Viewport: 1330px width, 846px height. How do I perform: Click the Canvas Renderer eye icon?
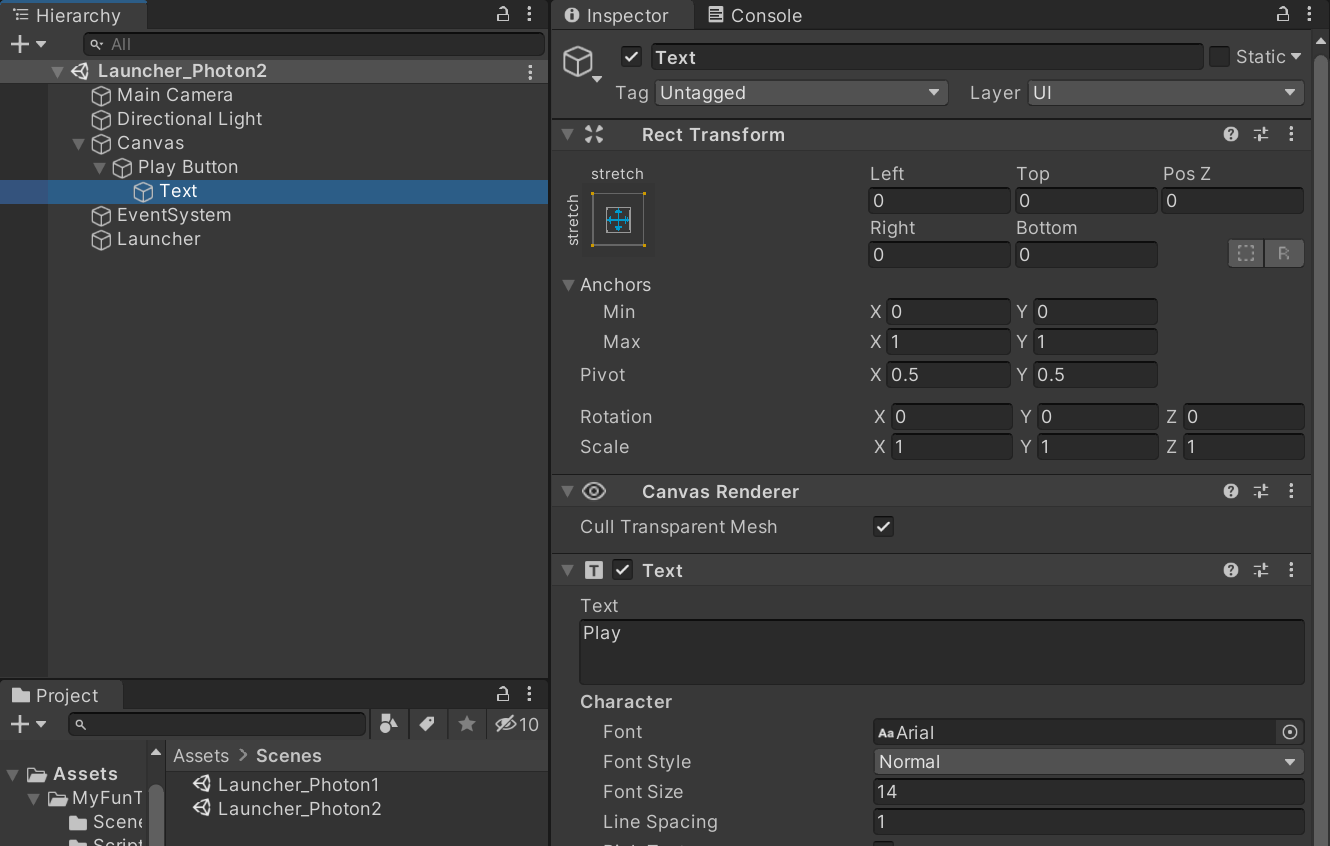(x=594, y=491)
